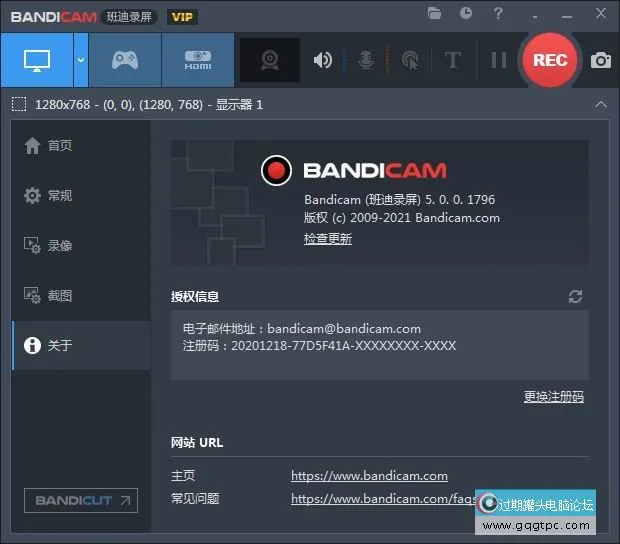Toggle the speaker sound recording icon
This screenshot has width=620, height=544.
pyautogui.click(x=323, y=60)
